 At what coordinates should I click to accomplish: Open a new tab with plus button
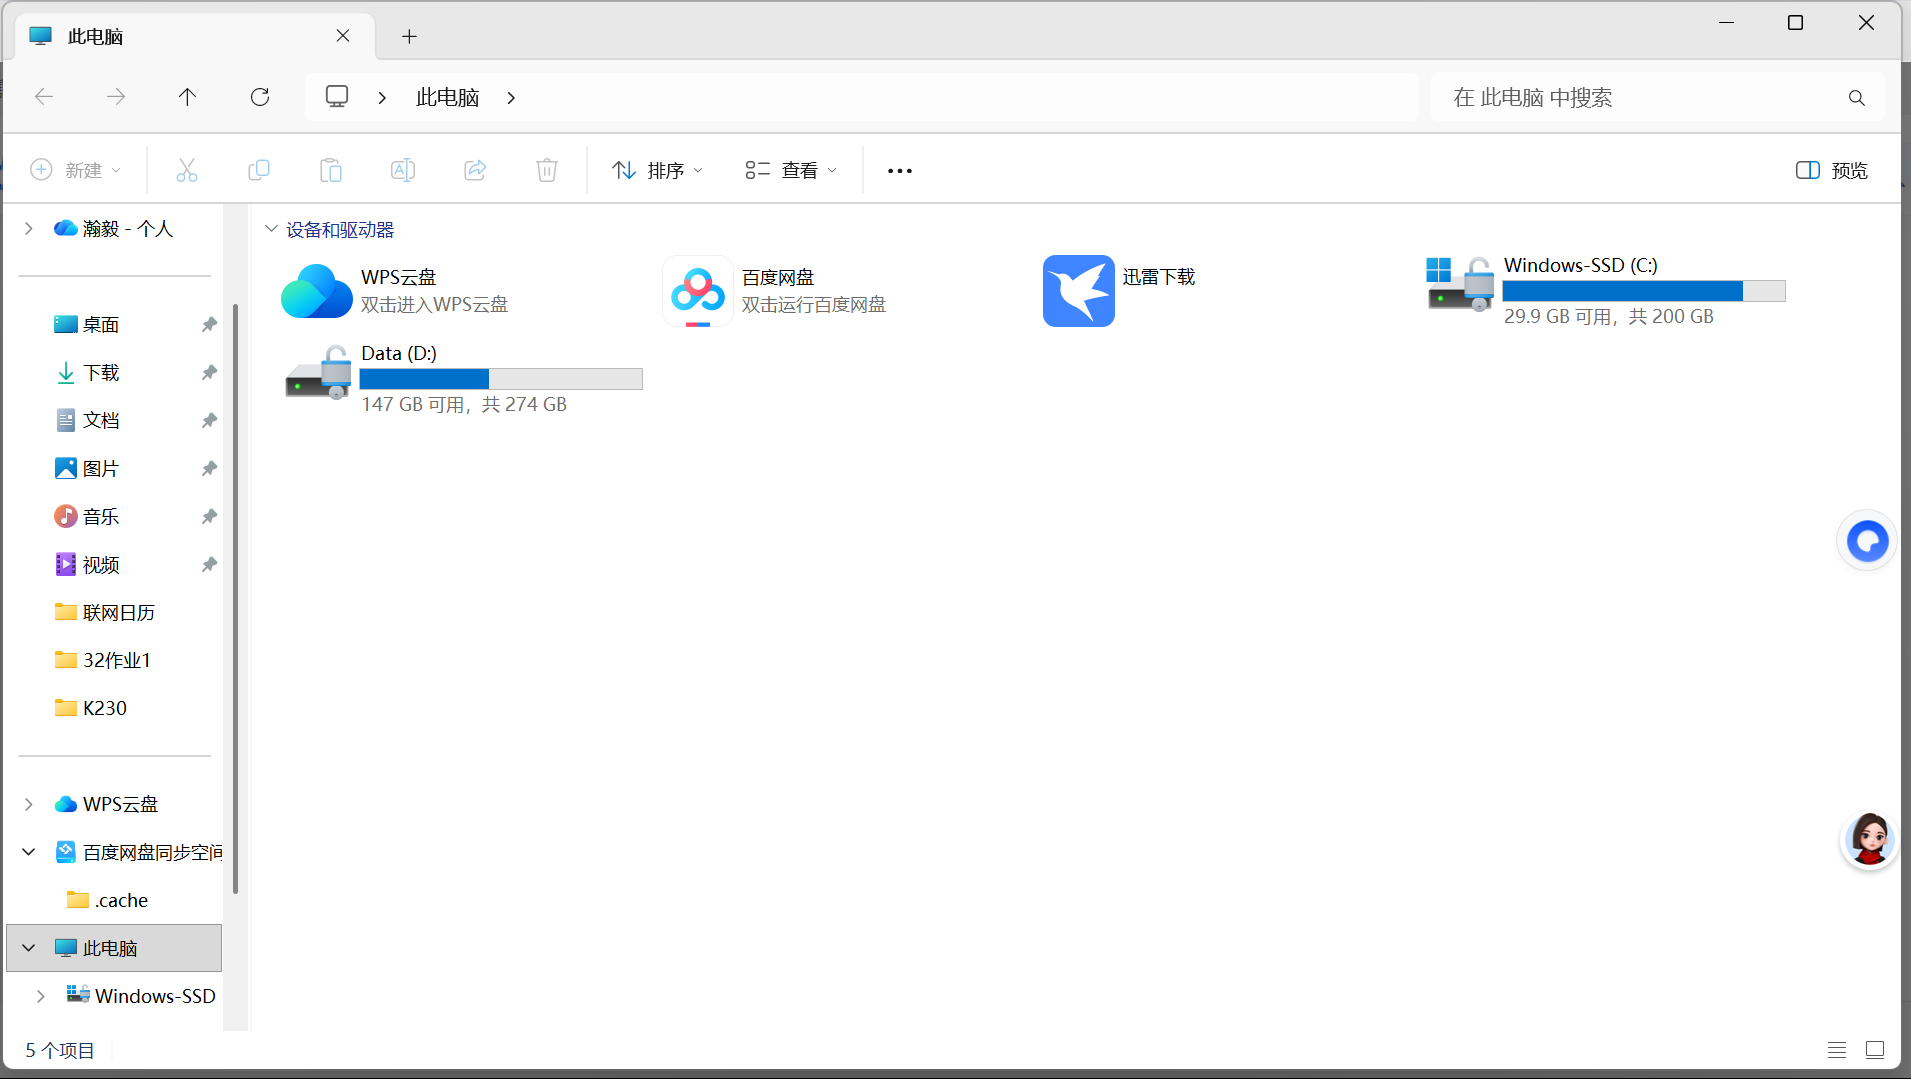click(x=409, y=37)
